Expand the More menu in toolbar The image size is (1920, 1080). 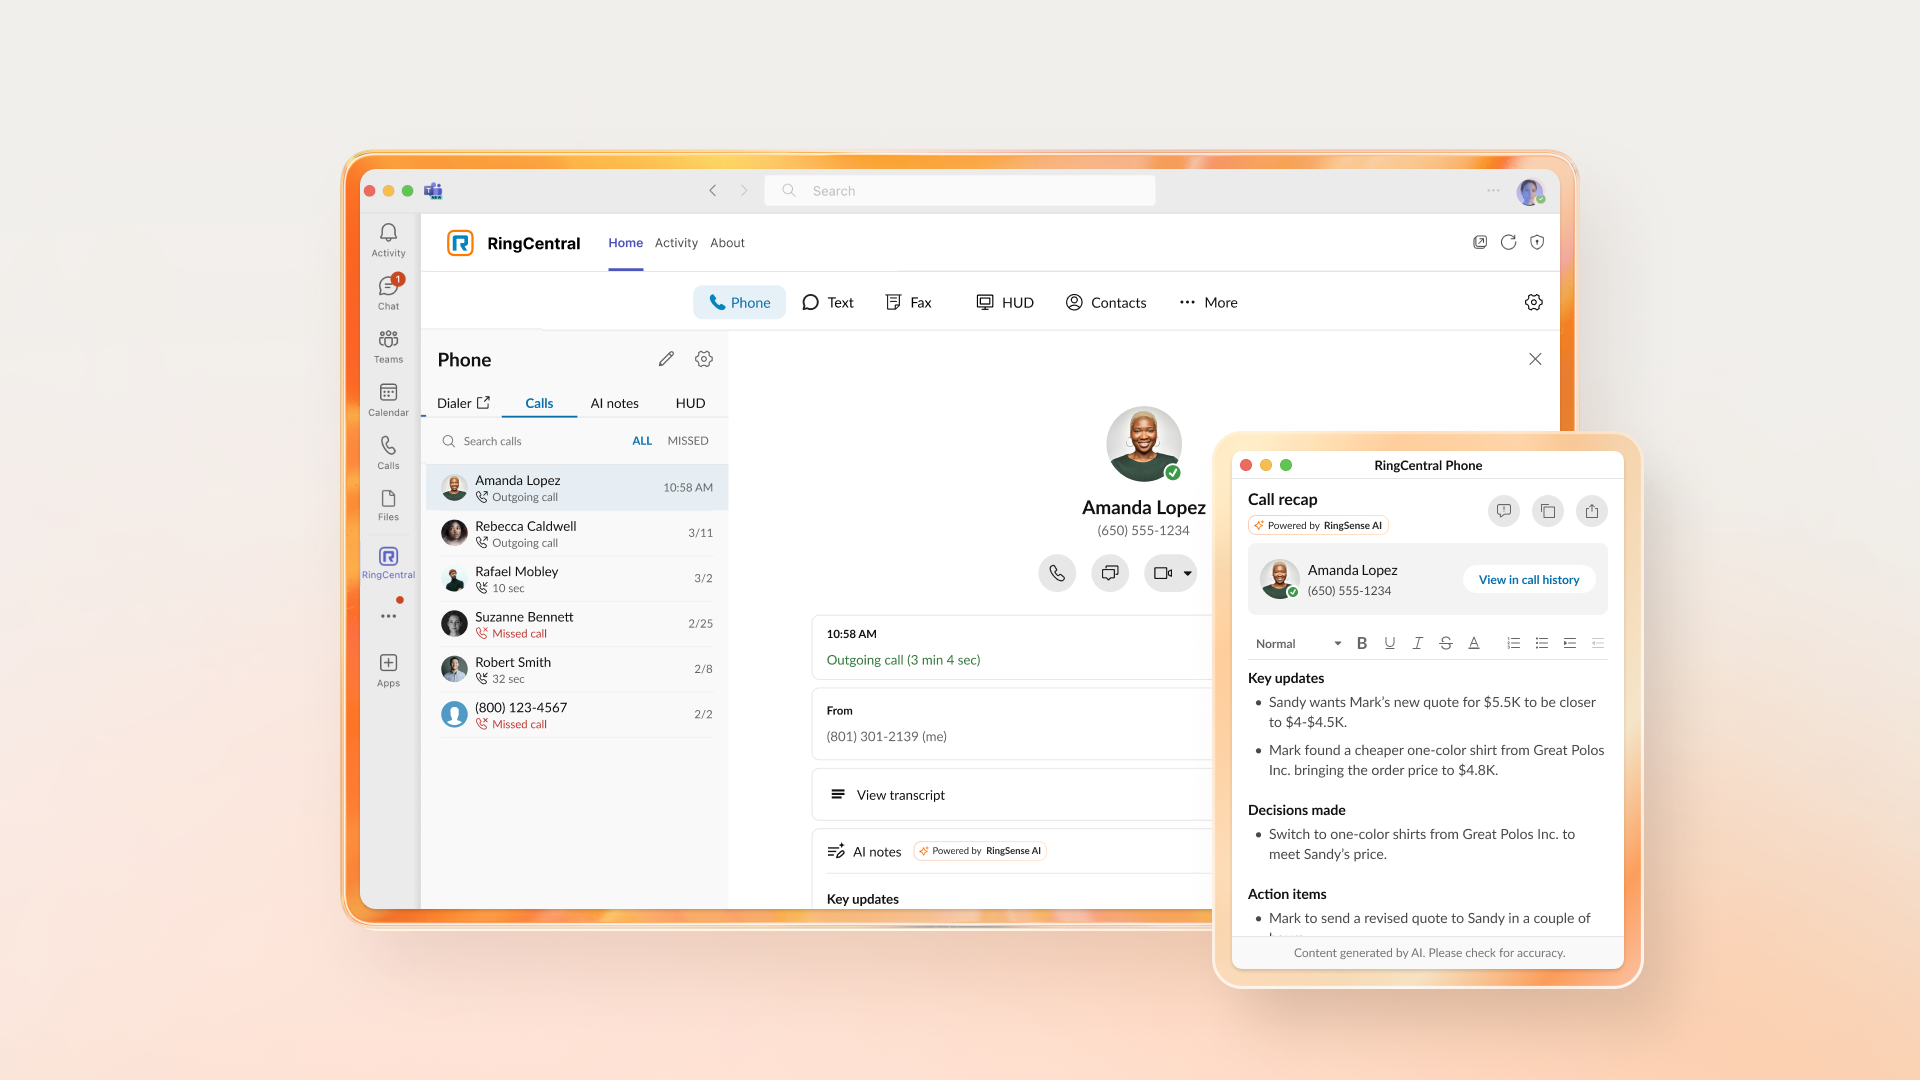1208,302
